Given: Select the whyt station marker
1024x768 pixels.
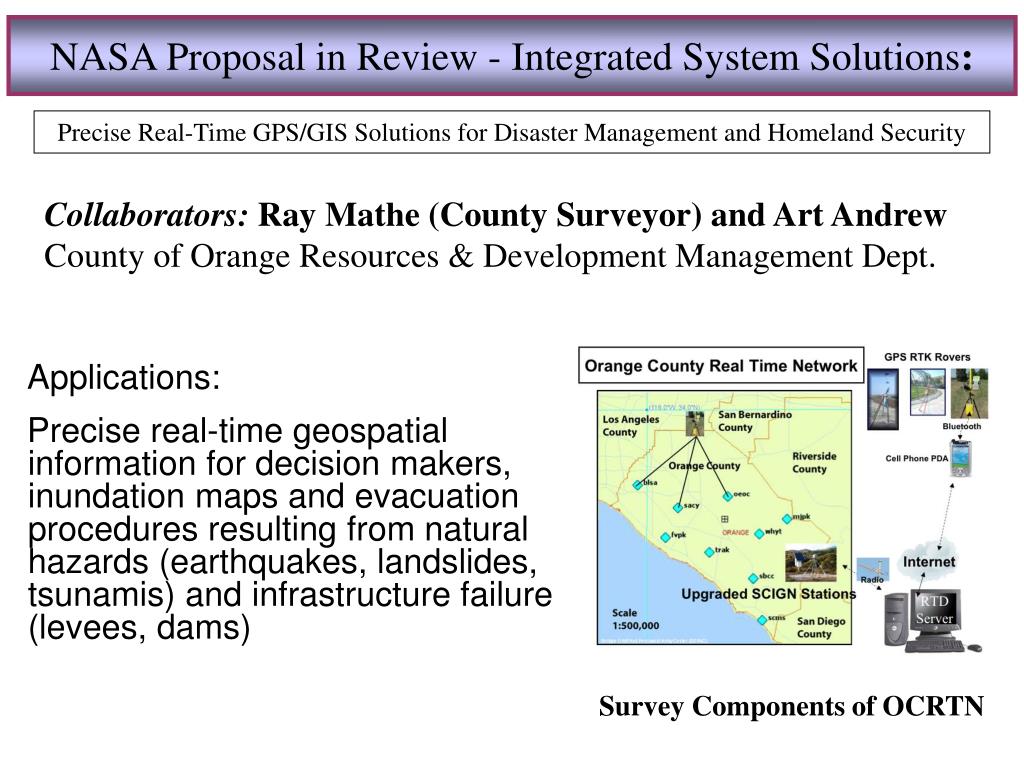Looking at the screenshot, I should tap(759, 534).
